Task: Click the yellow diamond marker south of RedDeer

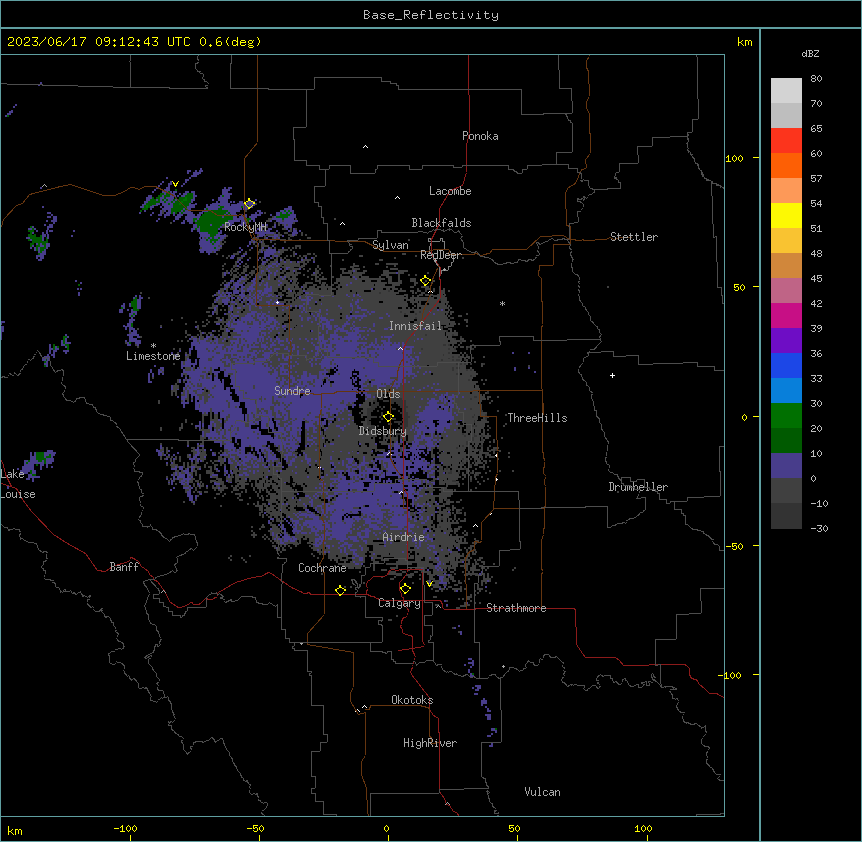Action: click(x=426, y=281)
